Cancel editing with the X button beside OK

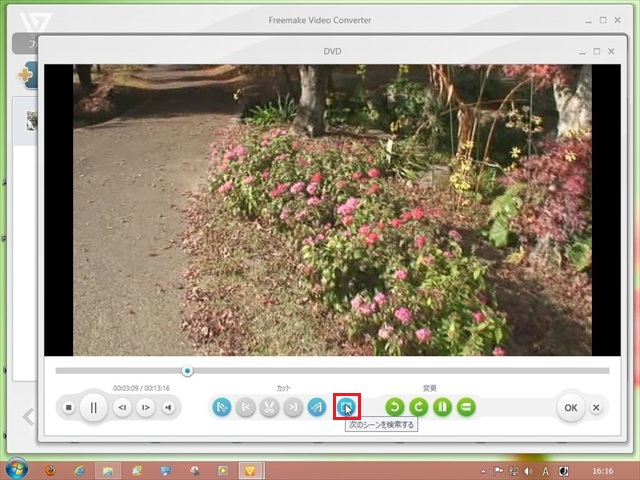[596, 408]
